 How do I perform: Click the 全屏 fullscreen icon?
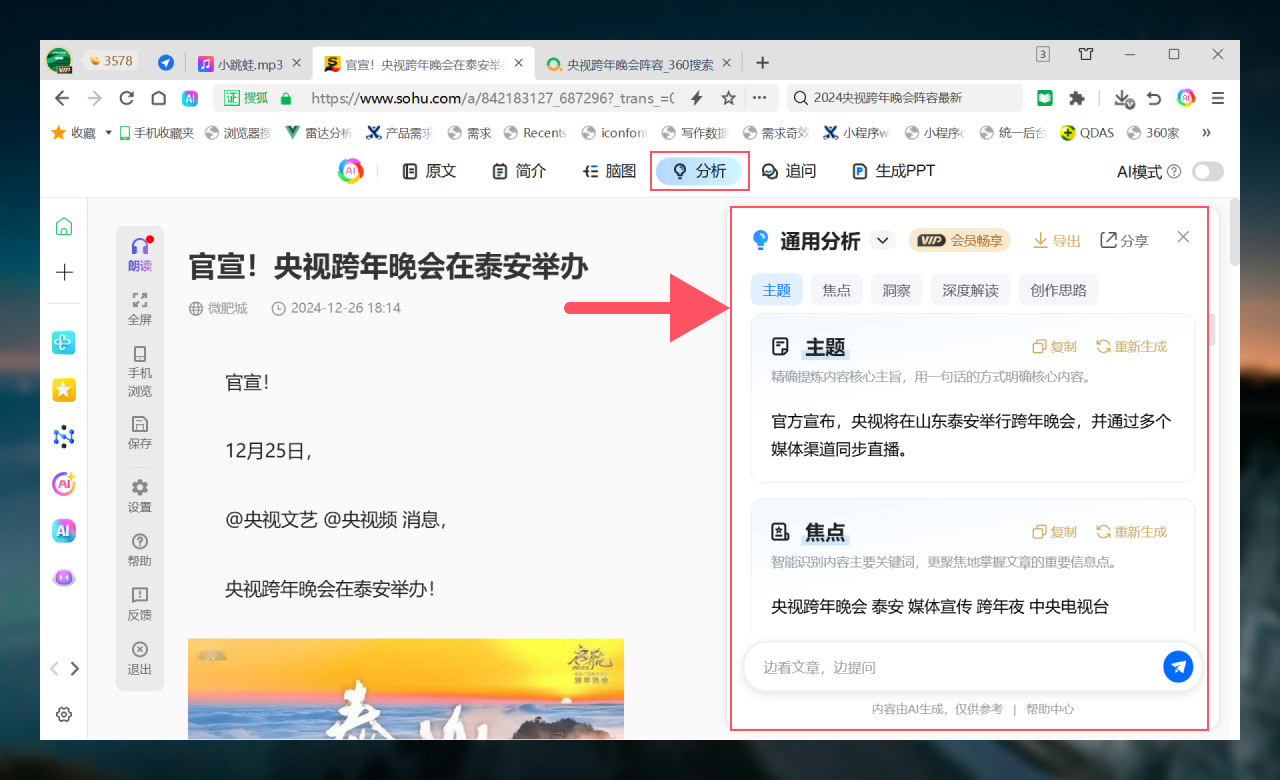tap(140, 300)
